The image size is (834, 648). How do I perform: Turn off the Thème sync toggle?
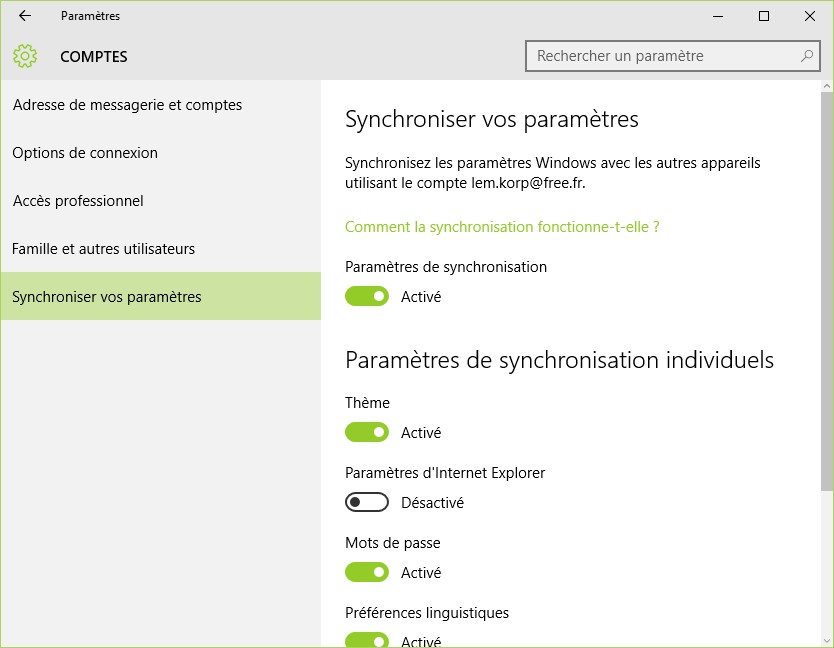(x=367, y=432)
